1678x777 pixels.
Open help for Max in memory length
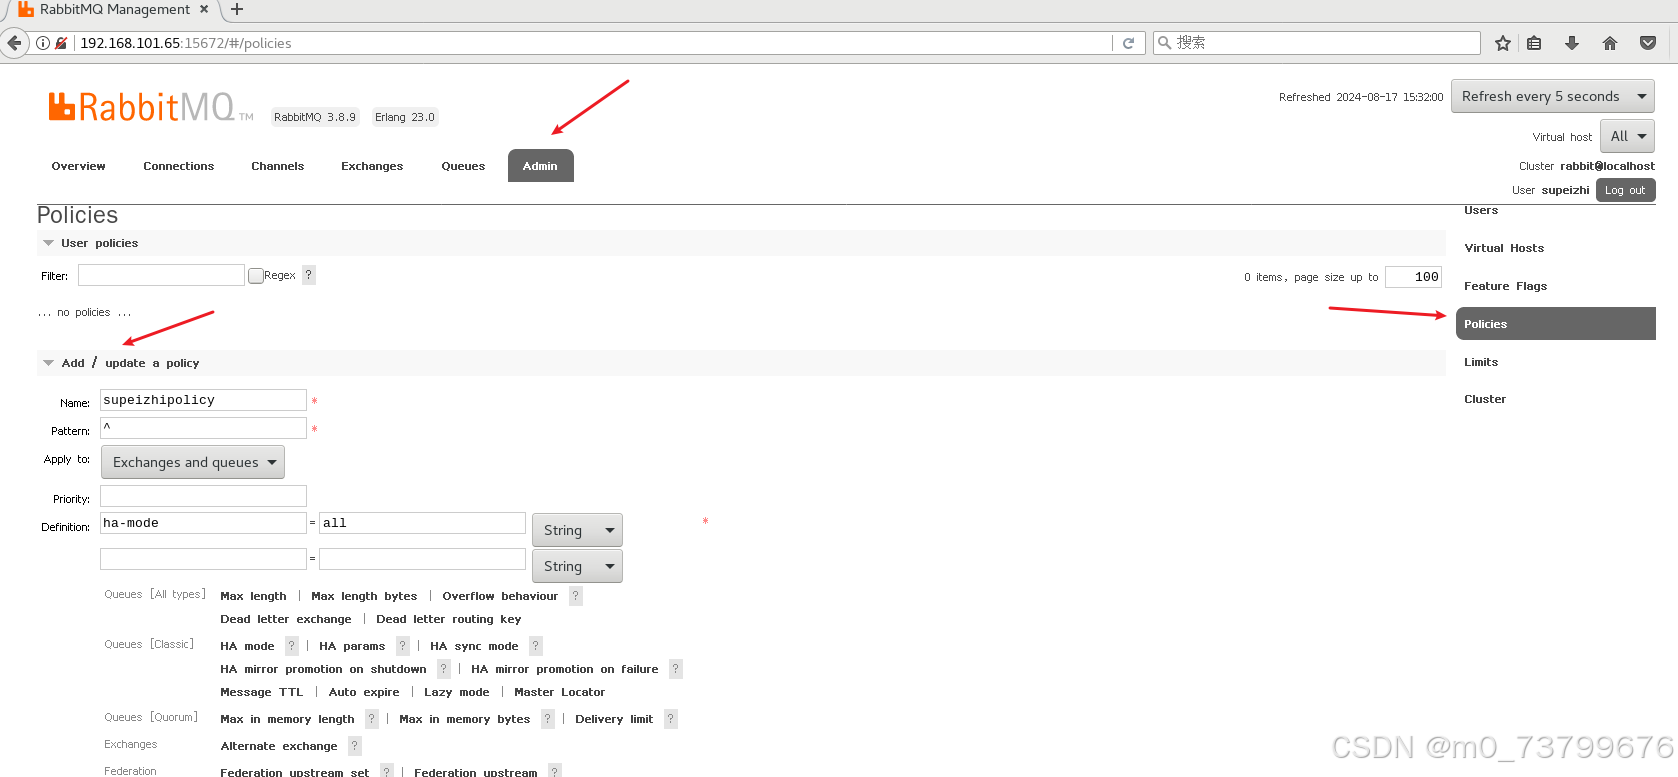(372, 719)
